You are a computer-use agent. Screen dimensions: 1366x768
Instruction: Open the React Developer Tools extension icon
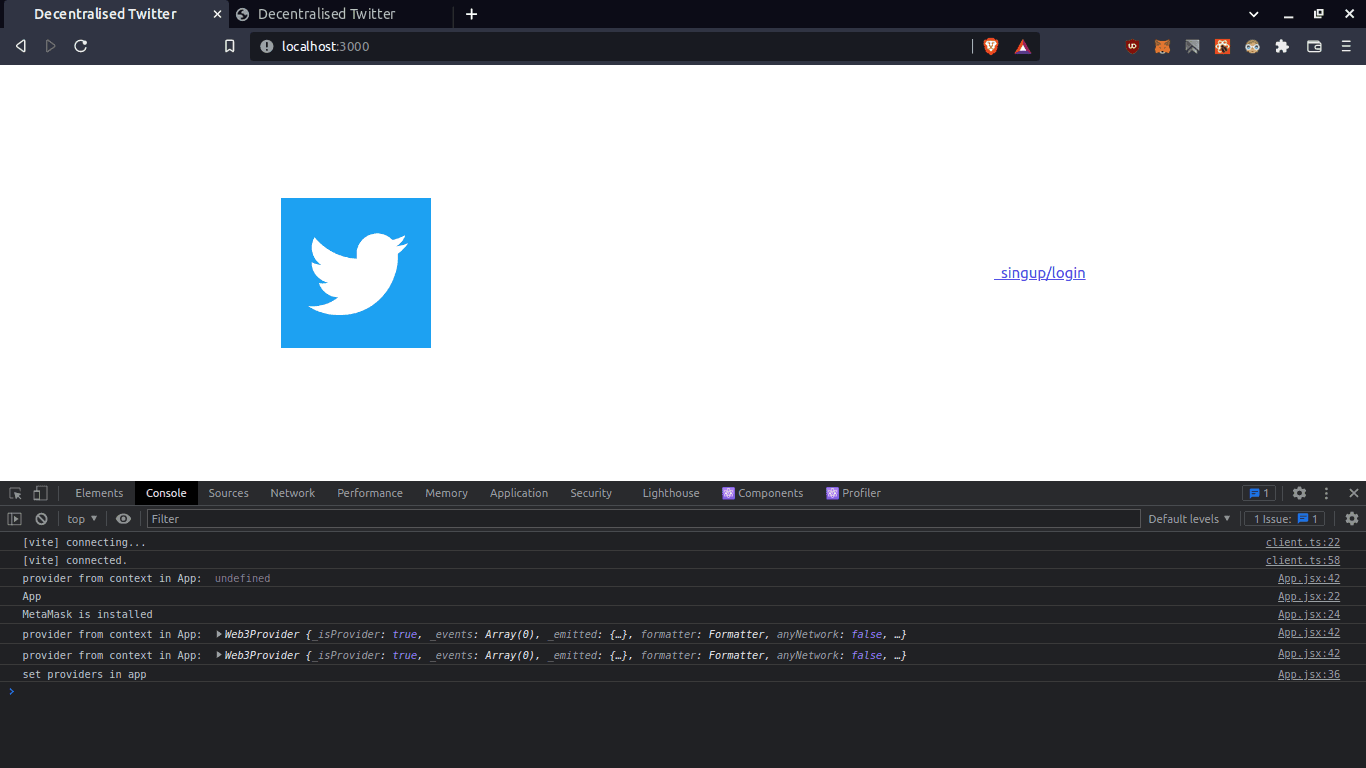point(1222,46)
